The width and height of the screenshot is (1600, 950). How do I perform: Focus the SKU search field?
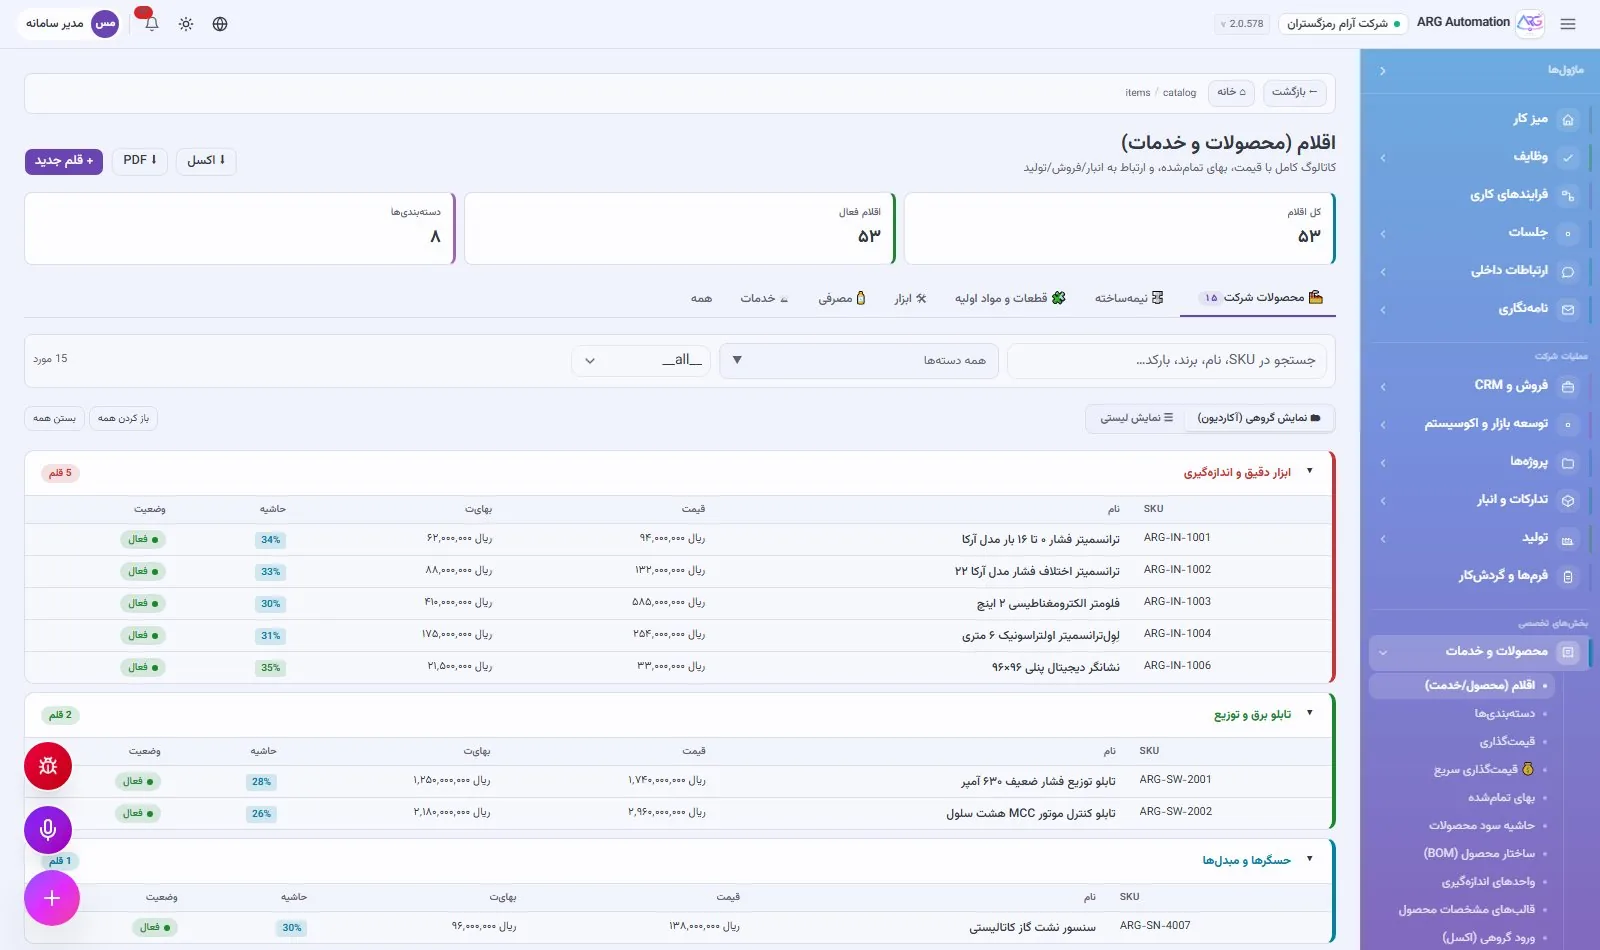1167,360
